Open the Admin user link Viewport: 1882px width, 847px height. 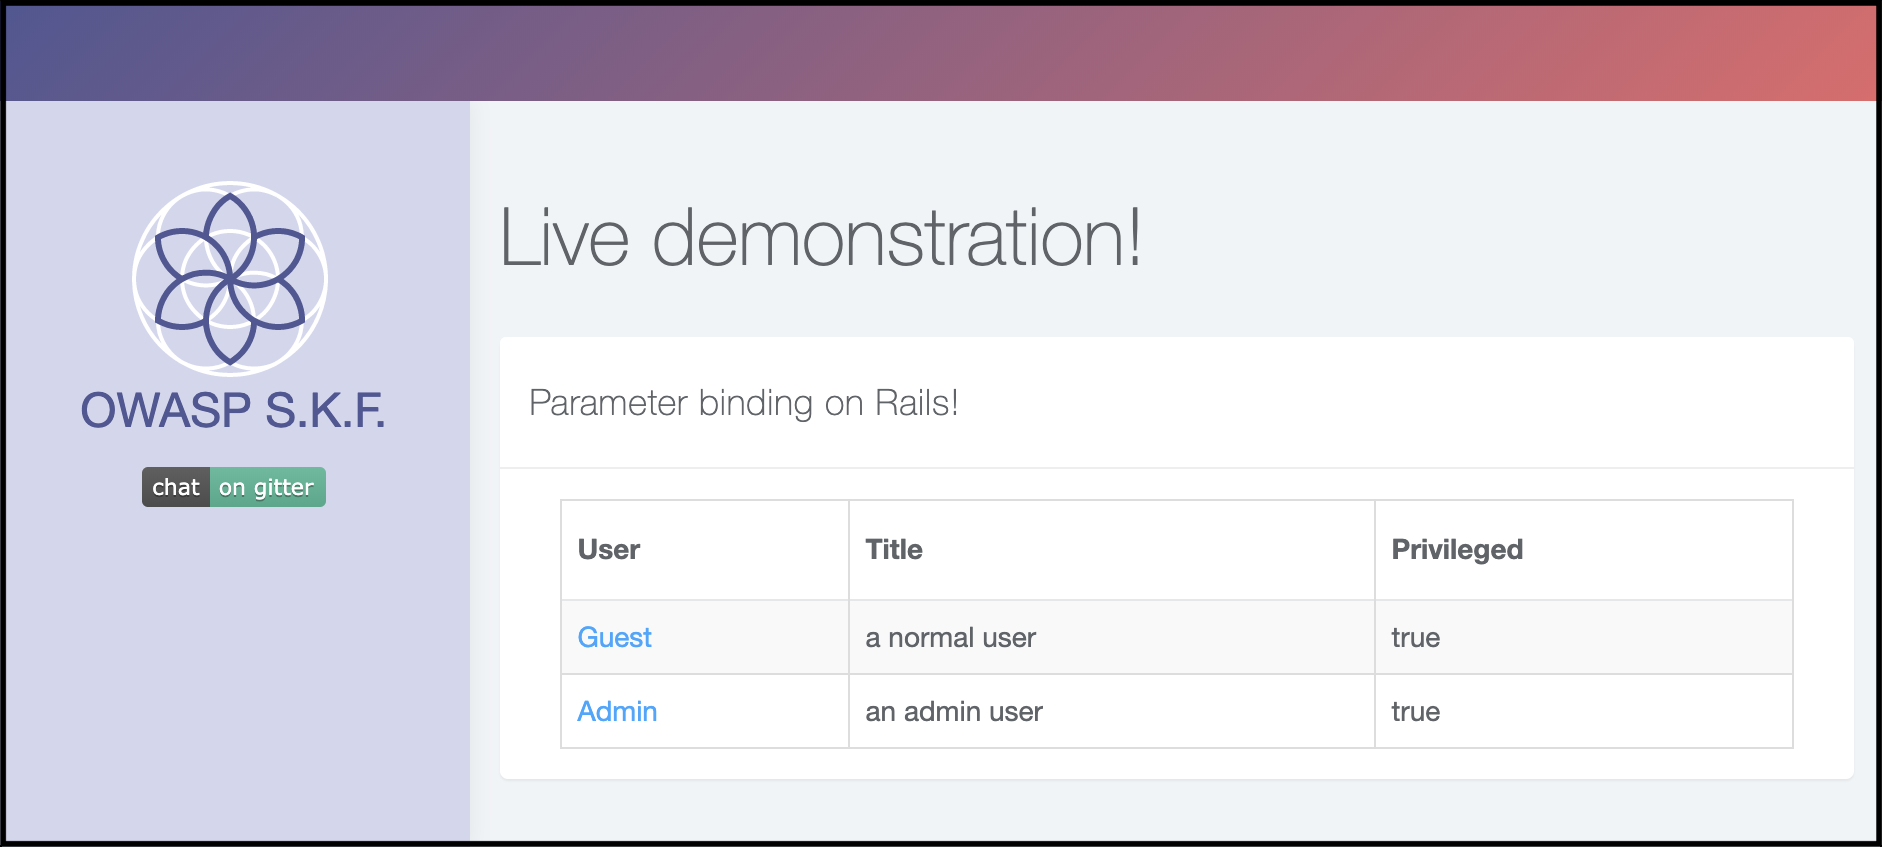tap(617, 712)
